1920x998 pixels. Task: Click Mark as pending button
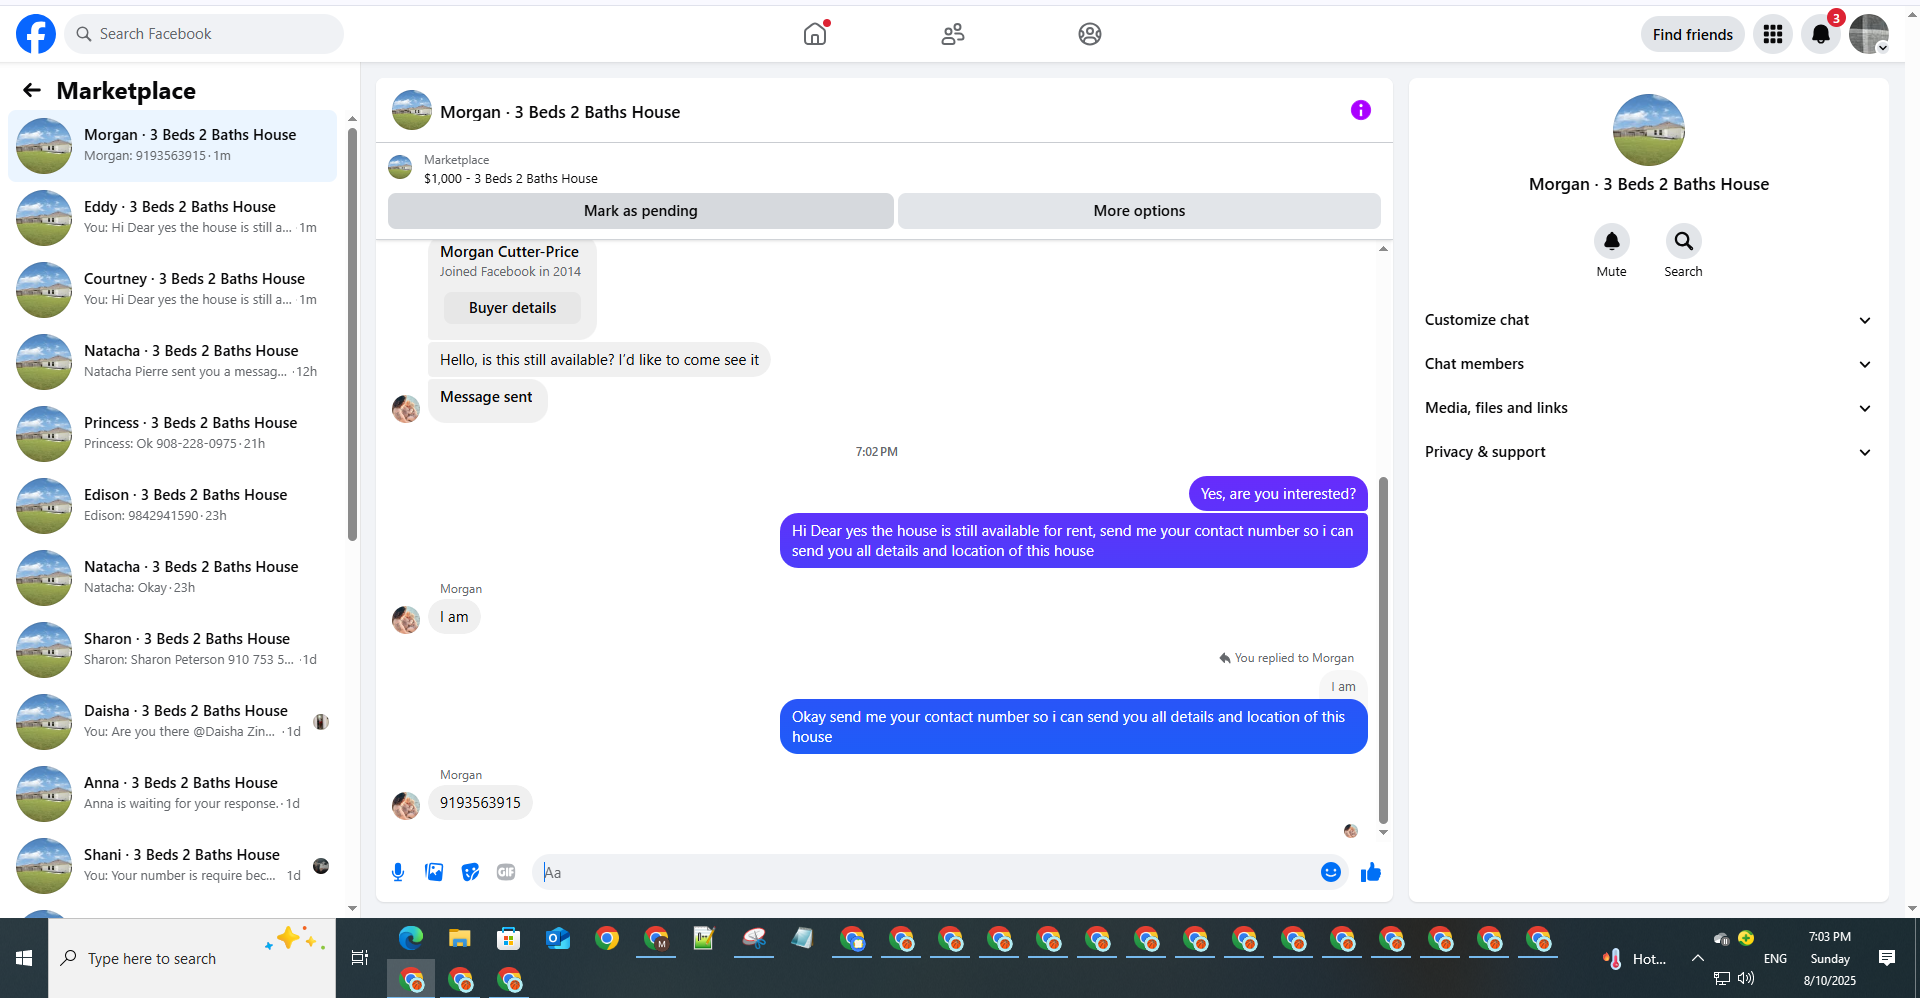(640, 211)
